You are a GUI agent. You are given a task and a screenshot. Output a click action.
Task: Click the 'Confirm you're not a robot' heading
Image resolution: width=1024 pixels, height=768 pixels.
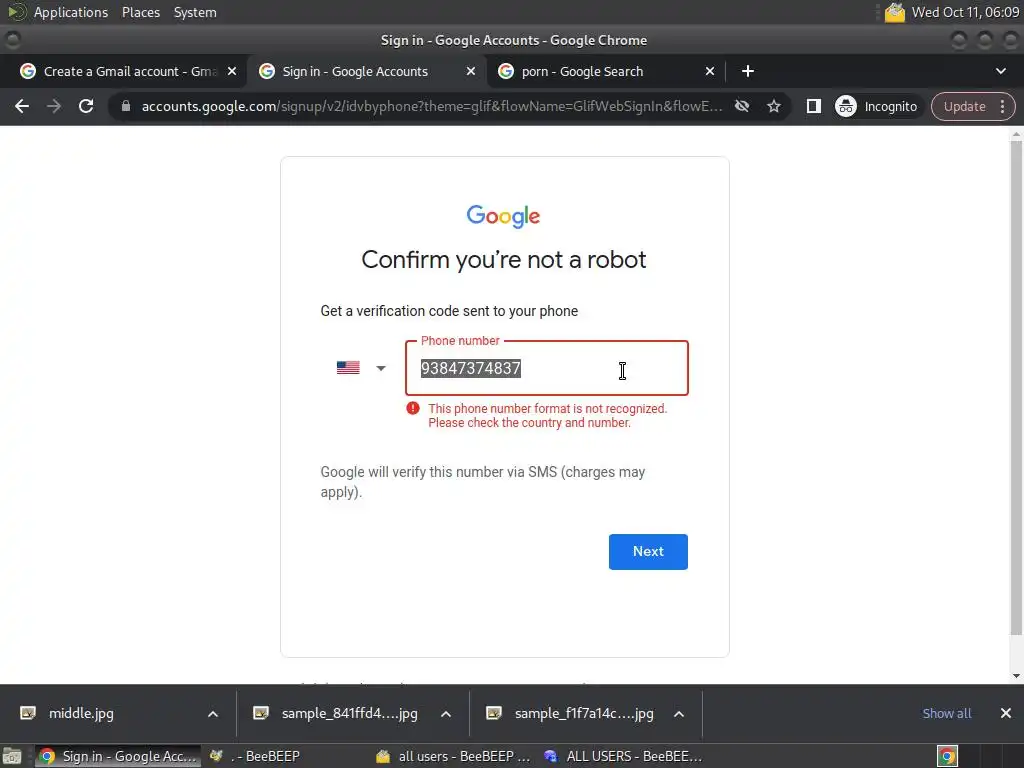click(504, 260)
